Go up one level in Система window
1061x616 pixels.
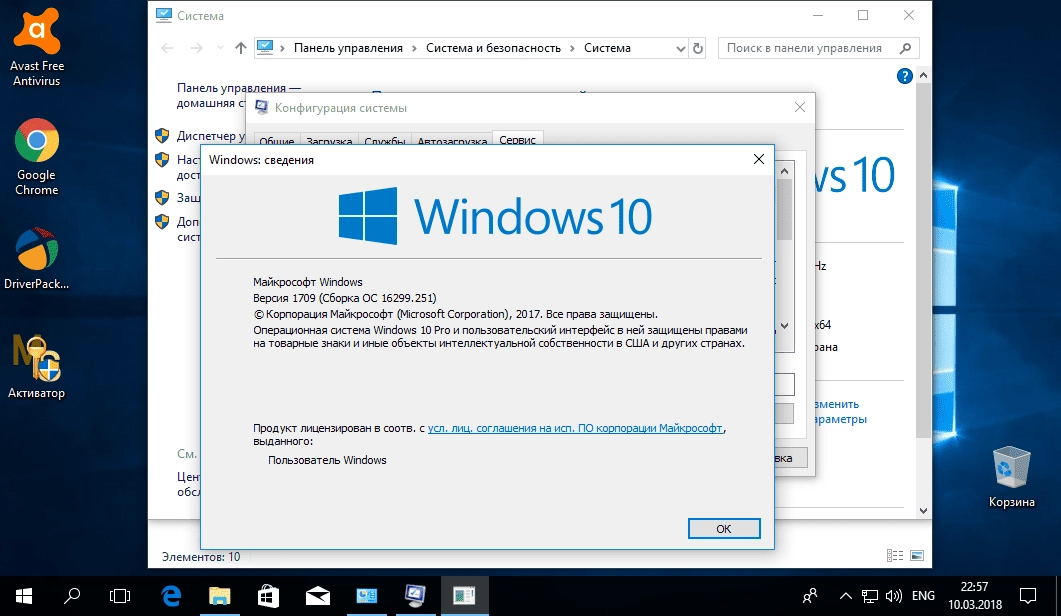(x=241, y=48)
